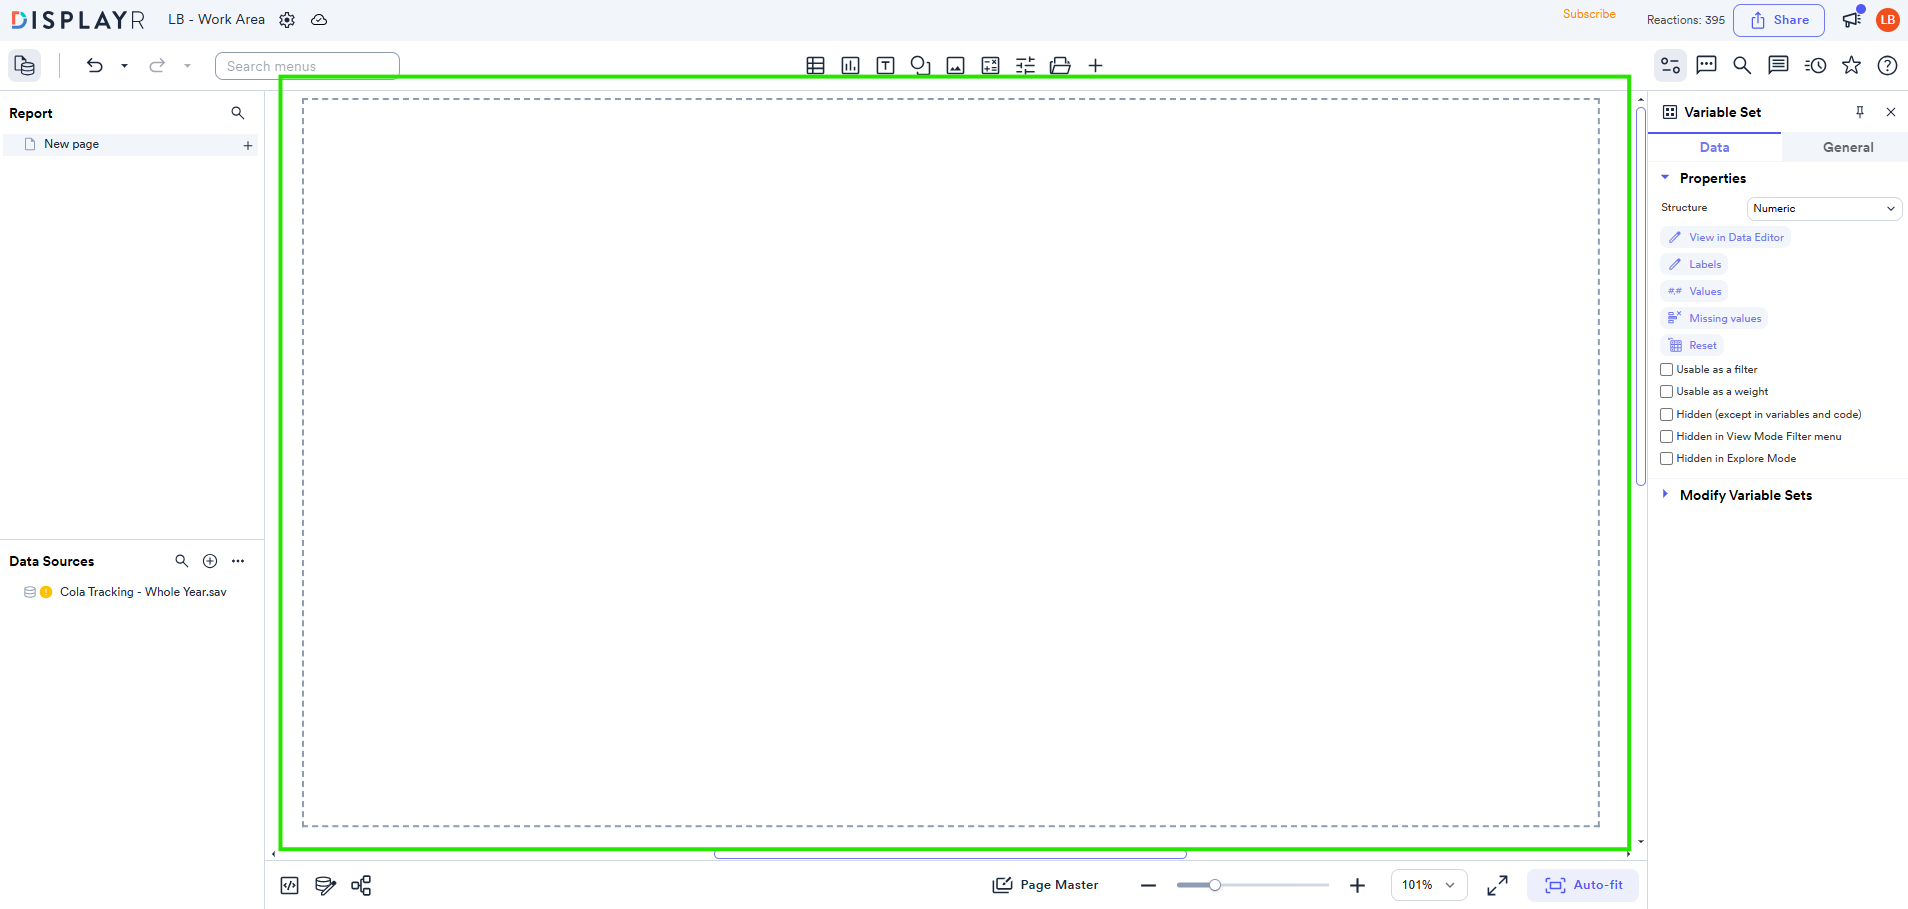Open the Visualization chart tool

coord(850,65)
